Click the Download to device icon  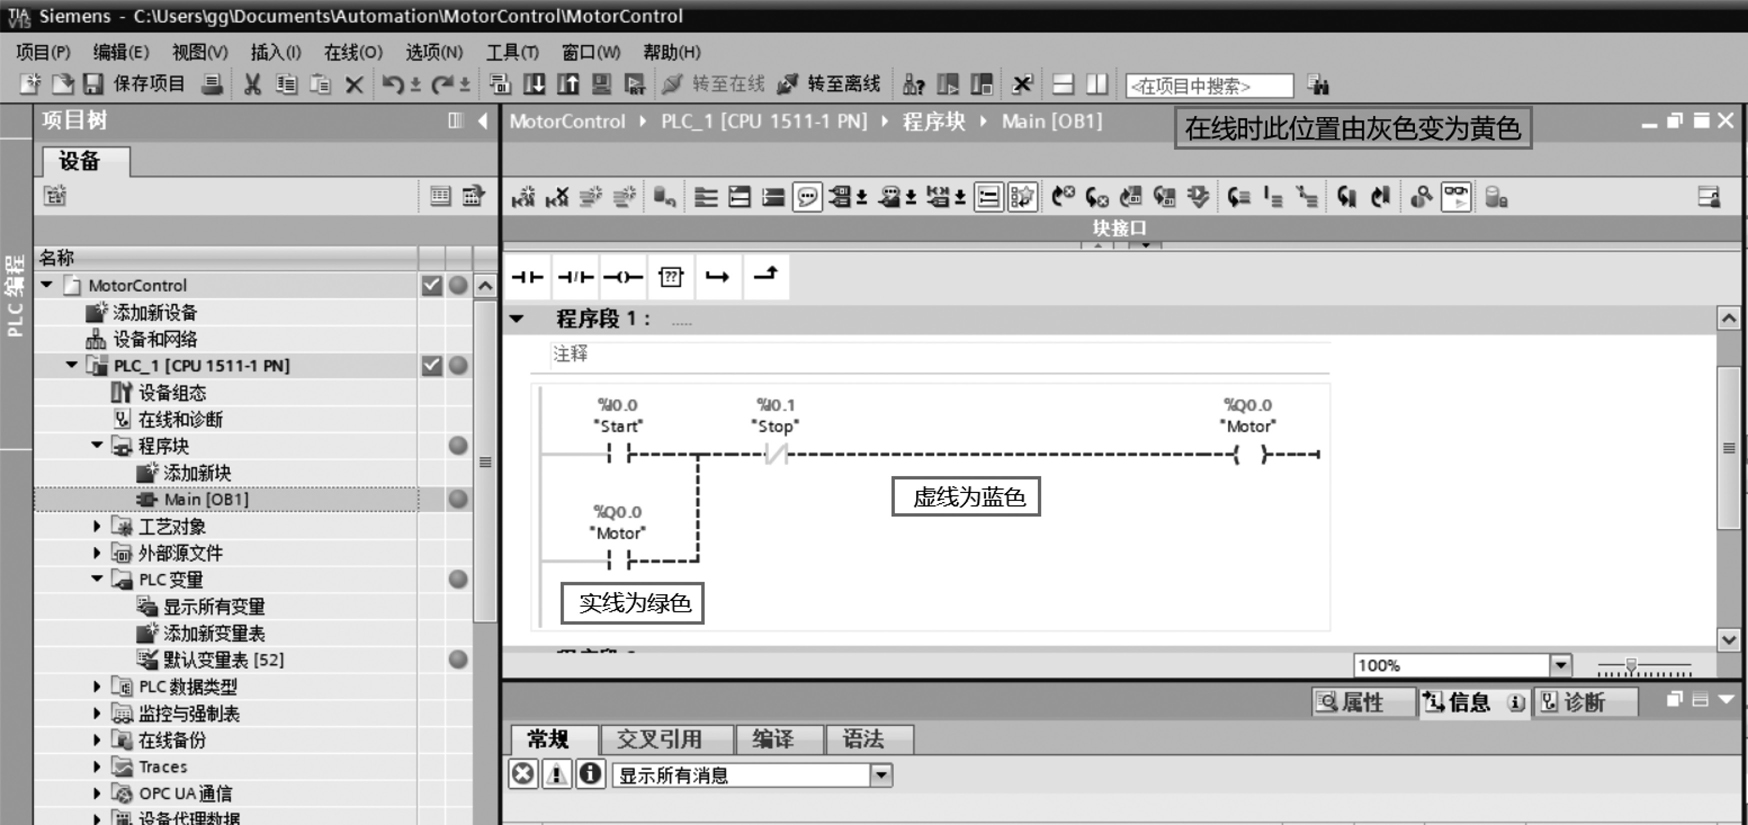pyautogui.click(x=534, y=85)
